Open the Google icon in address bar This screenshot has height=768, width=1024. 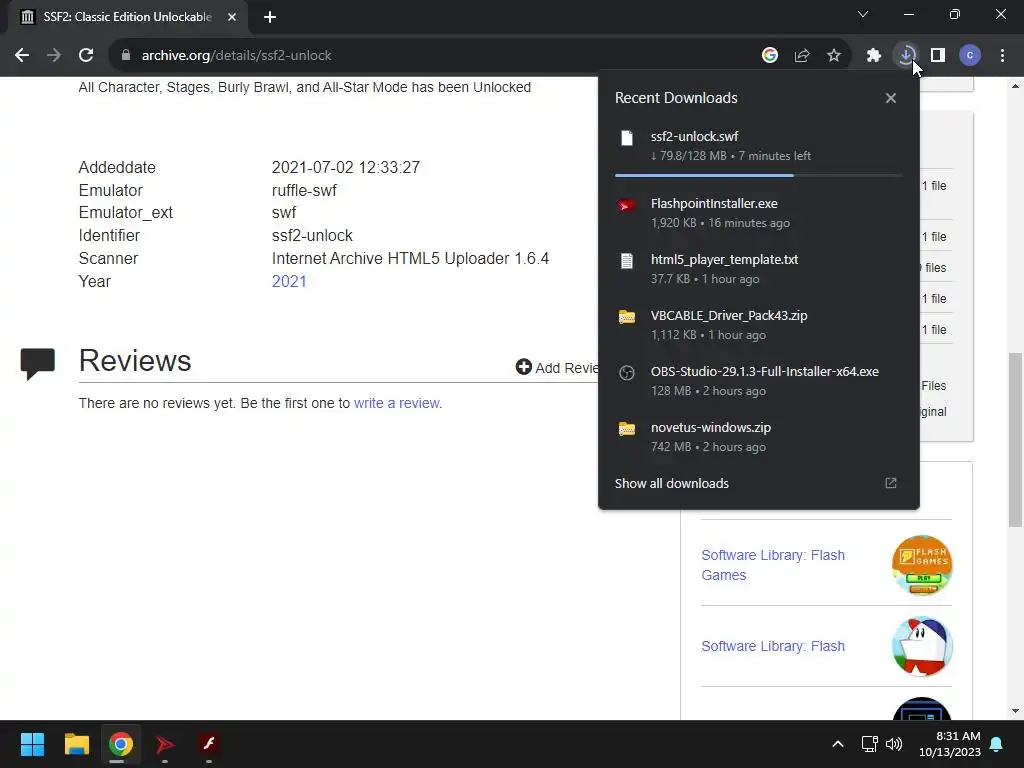(x=770, y=56)
